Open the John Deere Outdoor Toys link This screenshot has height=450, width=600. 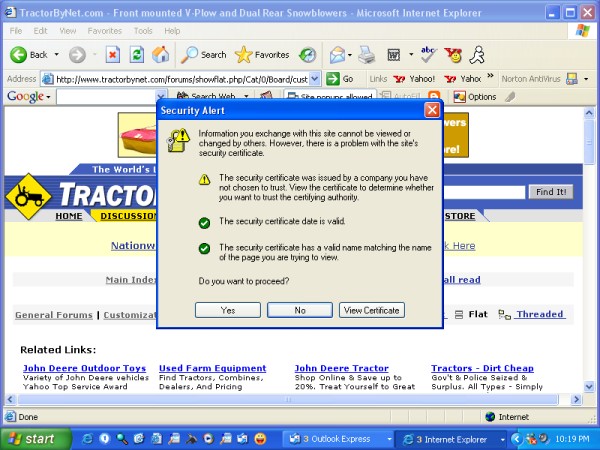pyautogui.click(x=84, y=368)
